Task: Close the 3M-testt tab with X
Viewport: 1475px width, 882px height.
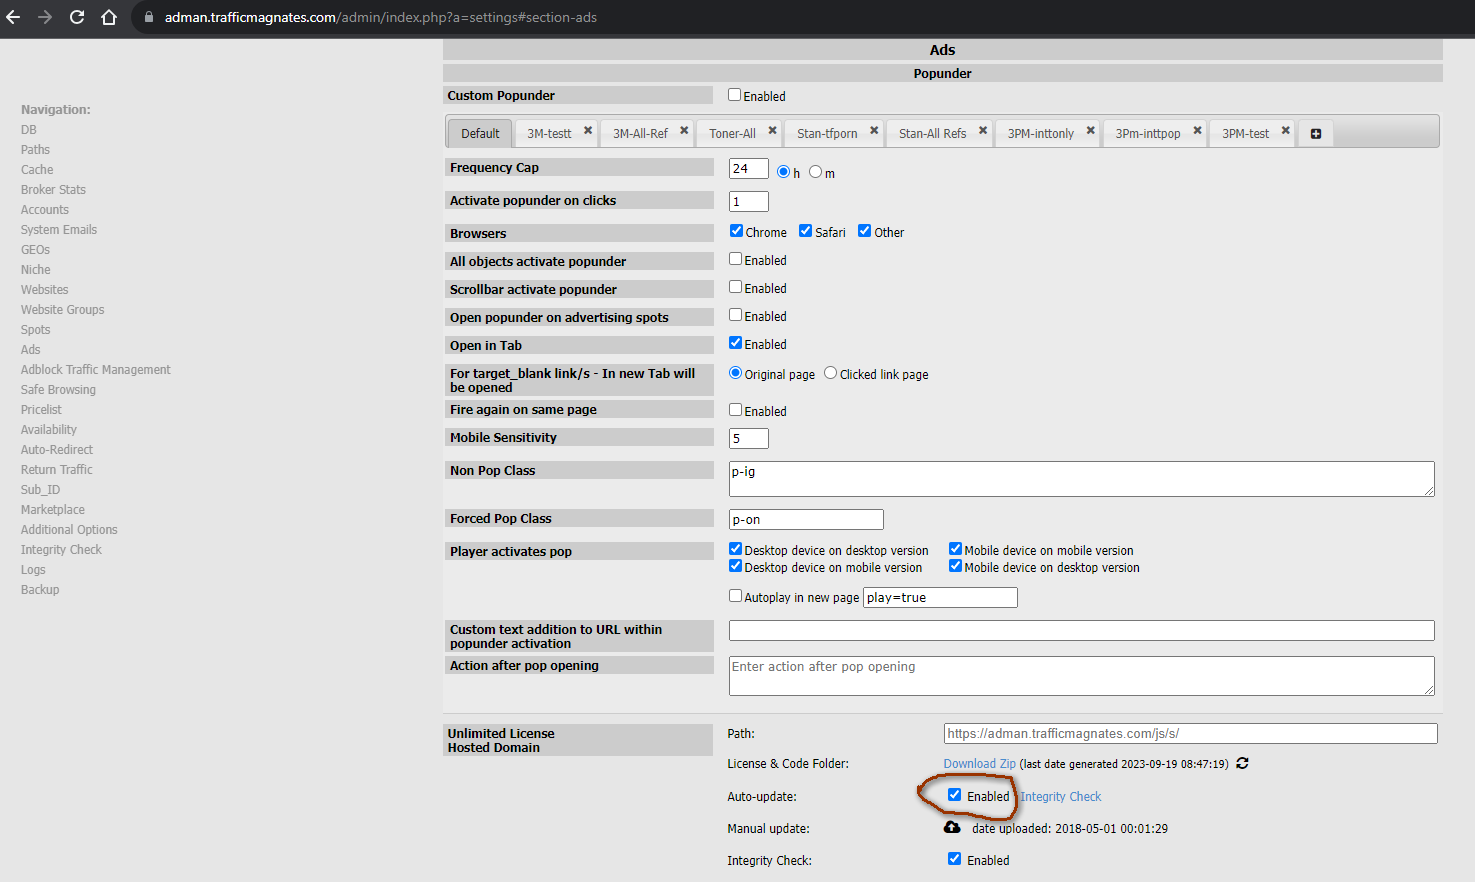Action: pos(588,130)
